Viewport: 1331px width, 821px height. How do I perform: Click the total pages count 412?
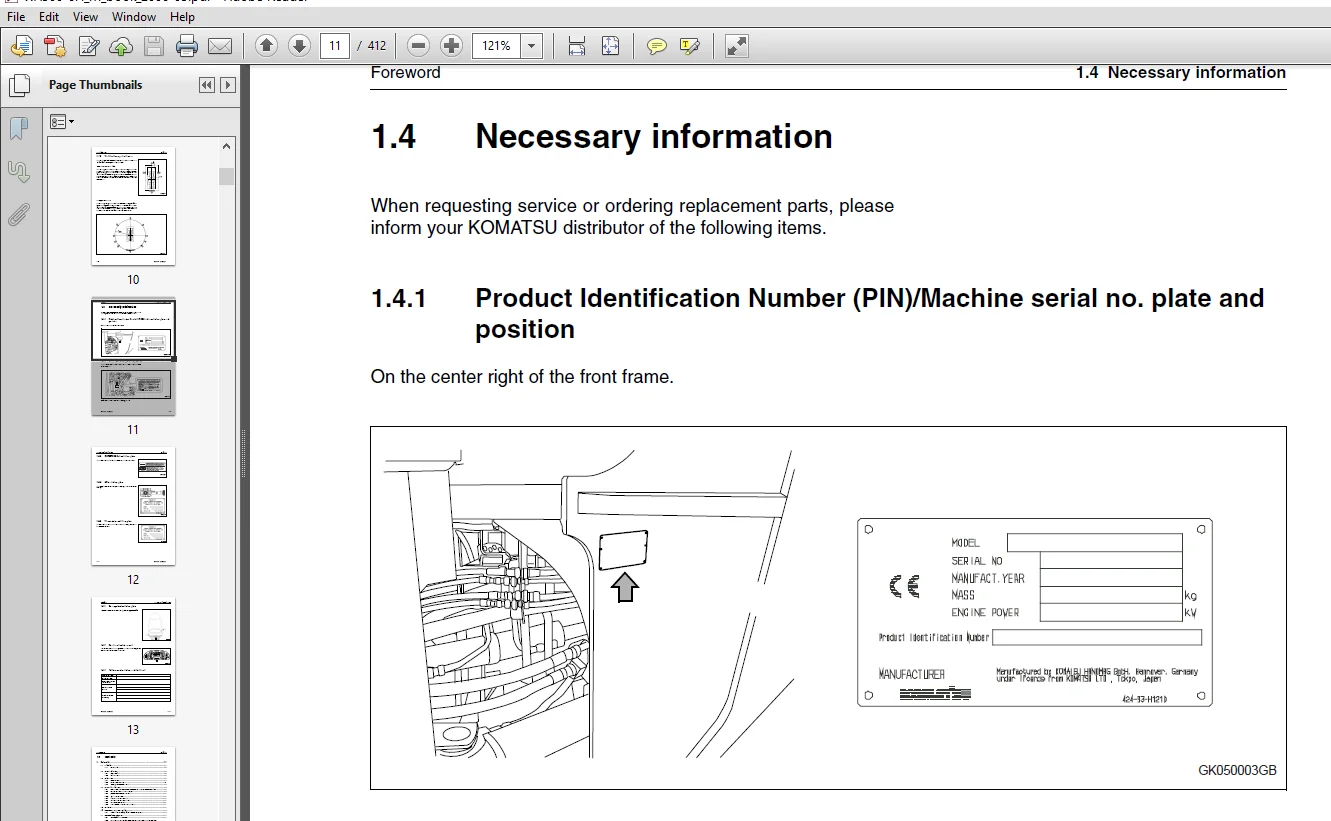click(x=377, y=46)
